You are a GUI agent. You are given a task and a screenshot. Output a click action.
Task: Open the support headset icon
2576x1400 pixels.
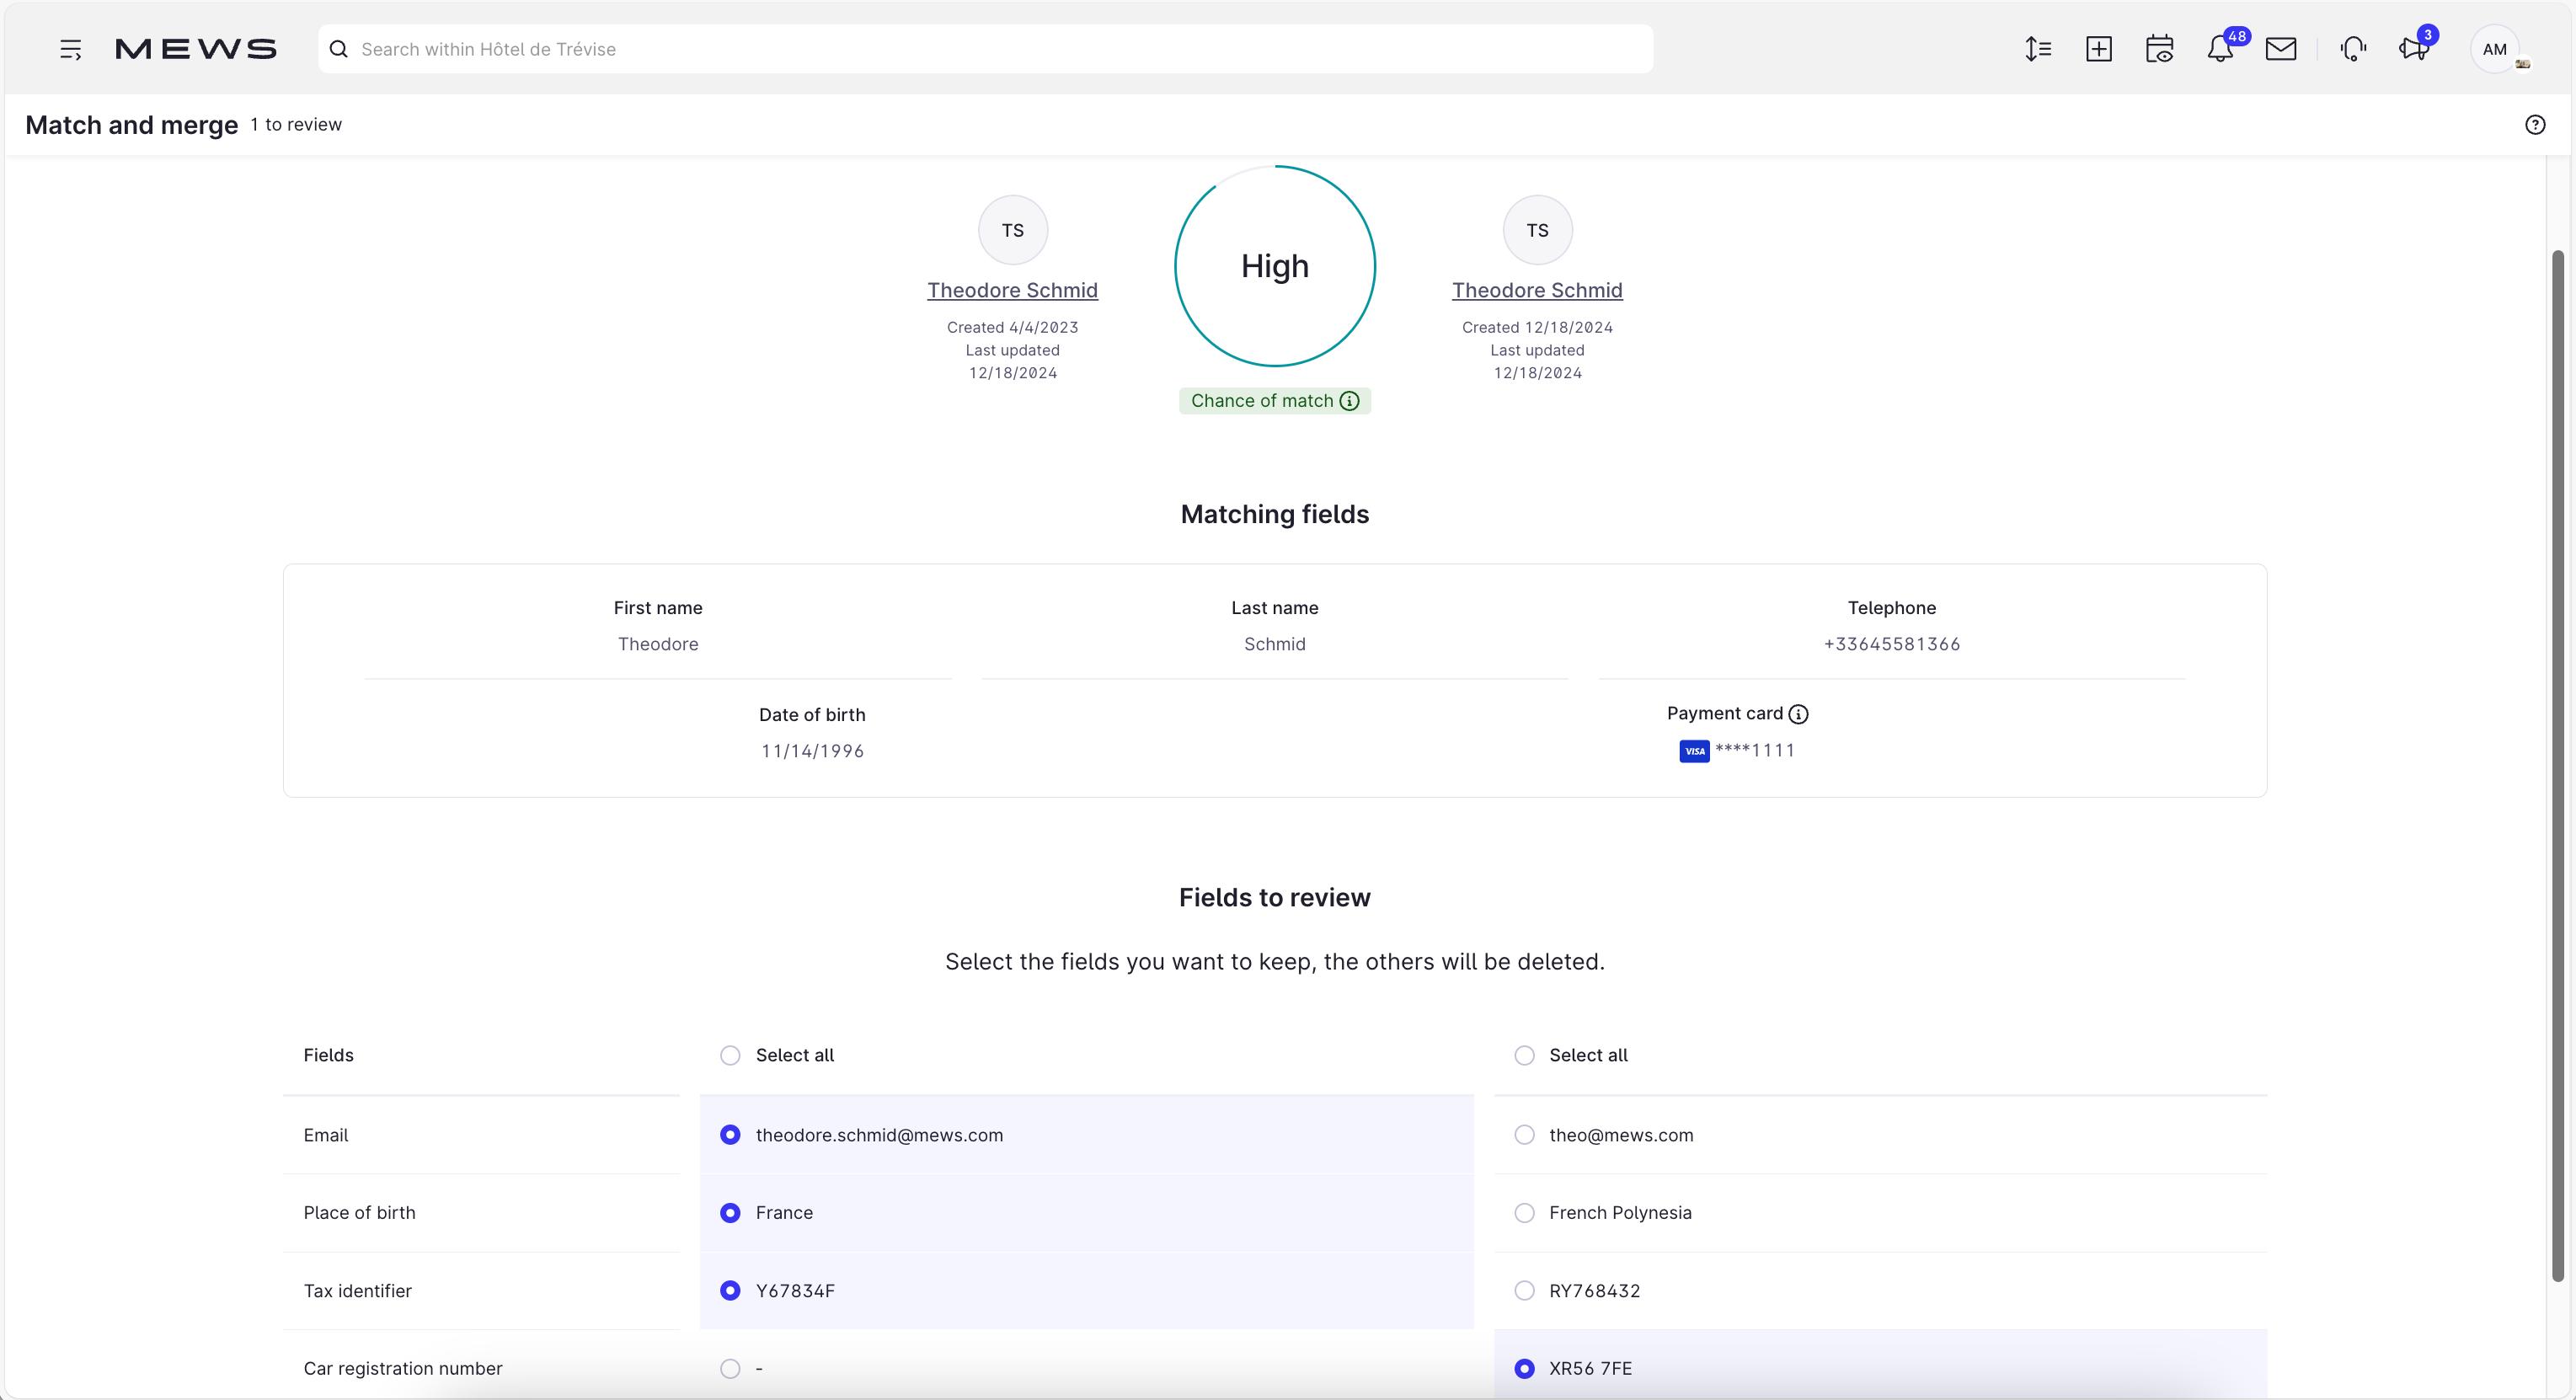(x=2353, y=48)
